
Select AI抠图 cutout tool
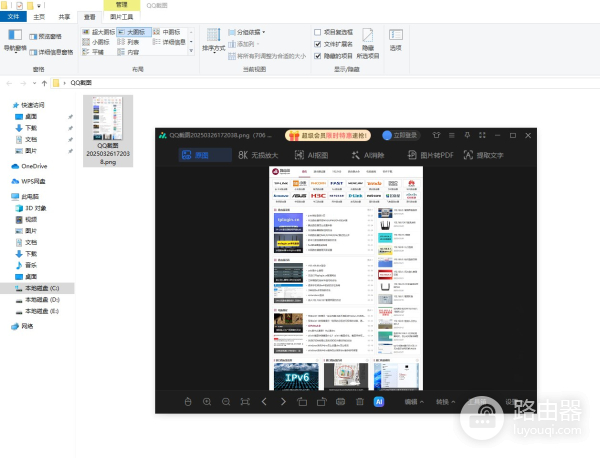(311, 155)
